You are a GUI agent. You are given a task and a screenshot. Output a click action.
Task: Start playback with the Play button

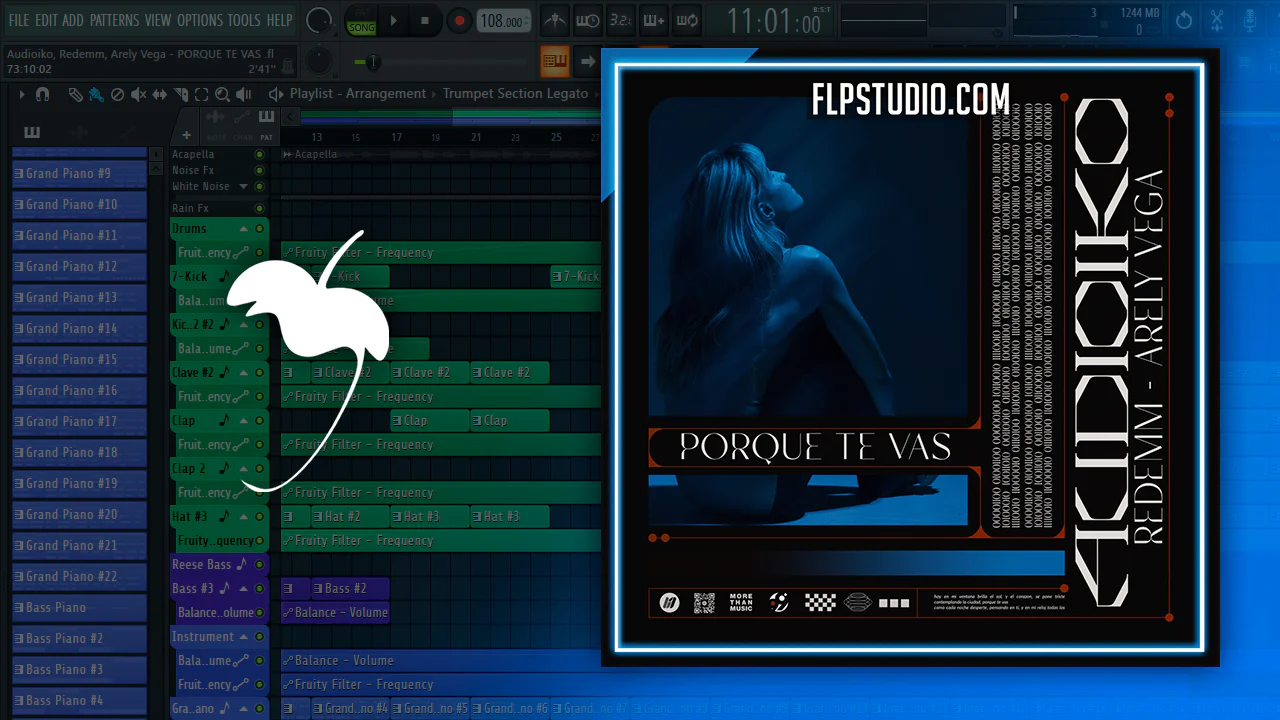pos(394,20)
